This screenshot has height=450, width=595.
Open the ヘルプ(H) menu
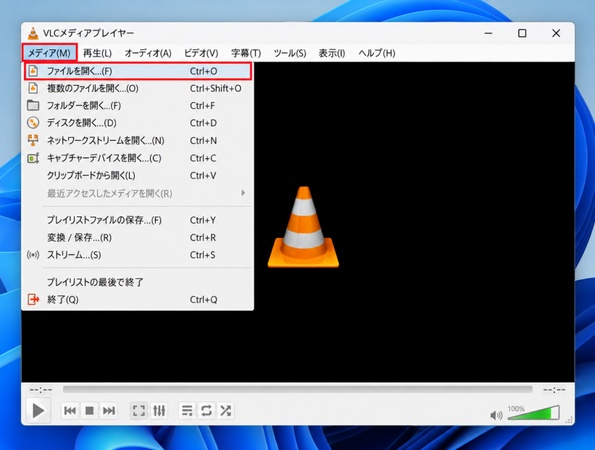[x=377, y=53]
